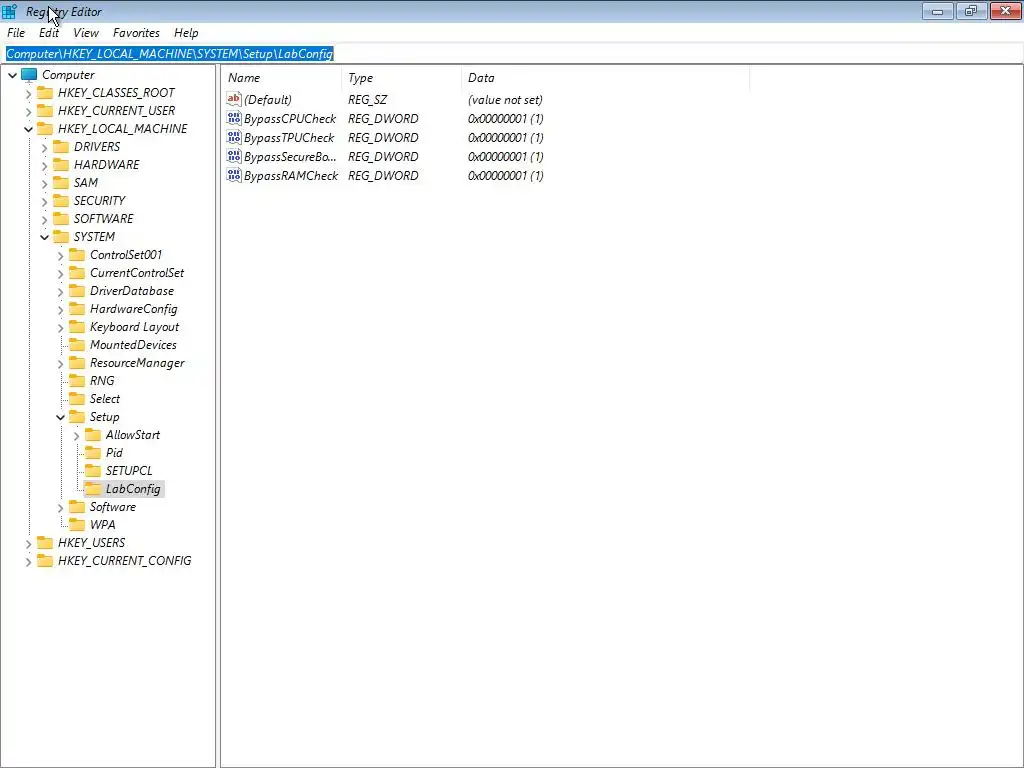Select the ResourceManager key
This screenshot has height=768, width=1024.
pyautogui.click(x=137, y=362)
